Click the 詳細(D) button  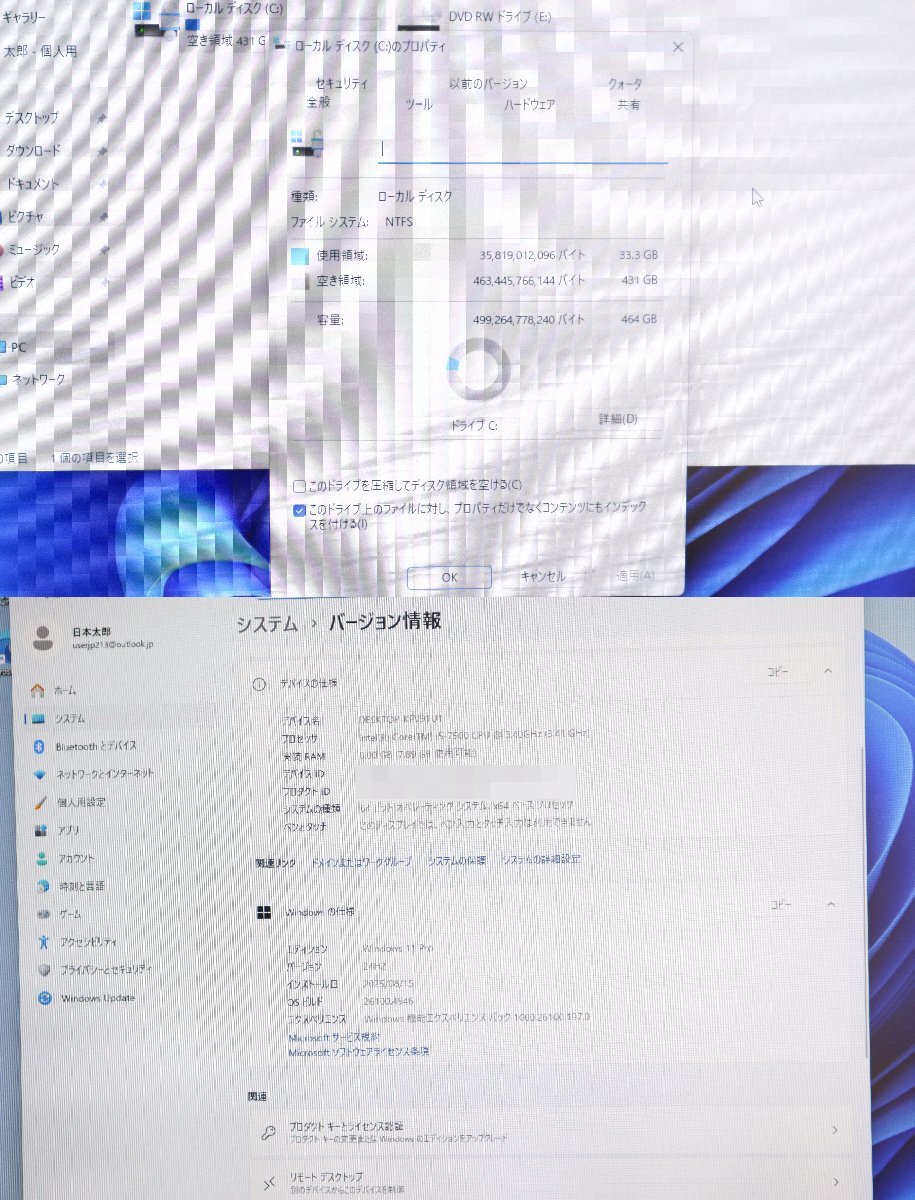point(617,418)
